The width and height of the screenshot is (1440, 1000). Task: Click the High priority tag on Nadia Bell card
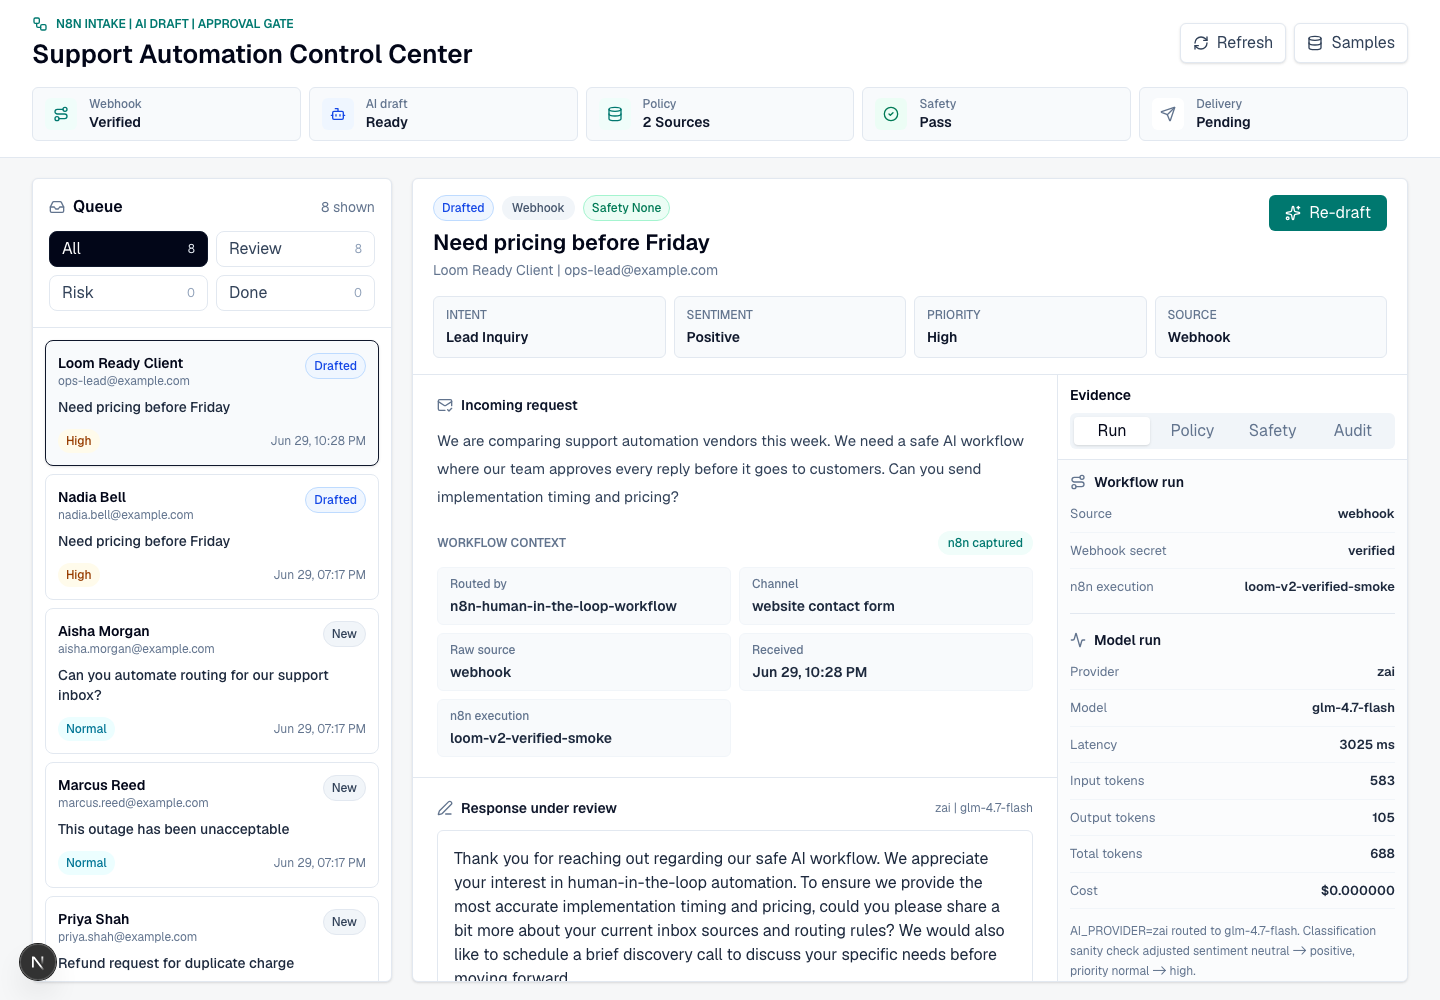(x=79, y=575)
